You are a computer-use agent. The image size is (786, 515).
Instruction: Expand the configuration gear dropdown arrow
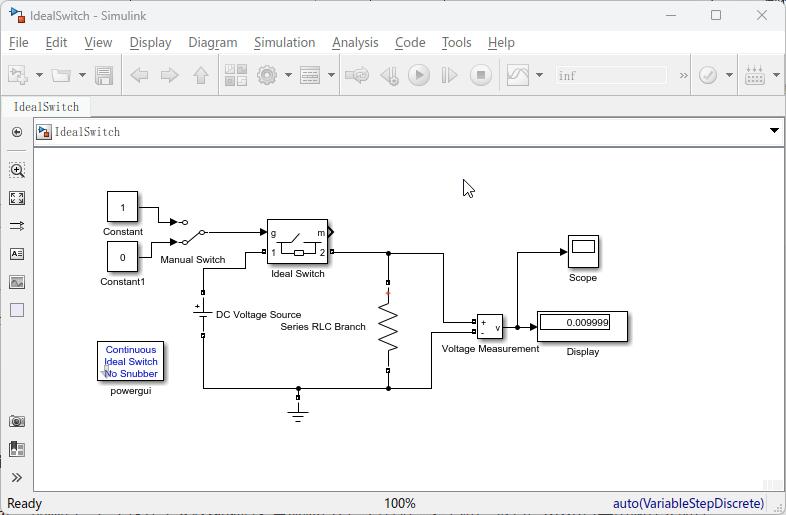point(288,76)
